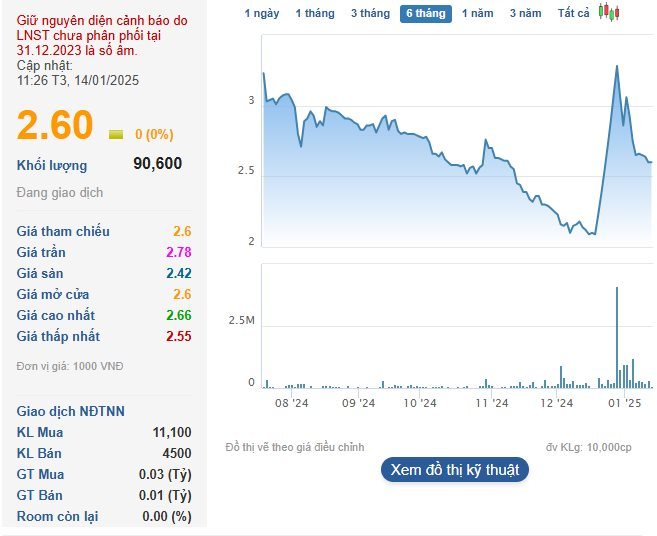The width and height of the screenshot is (657, 536).
Task: Select the Tất cả time range
Action: pos(573,13)
